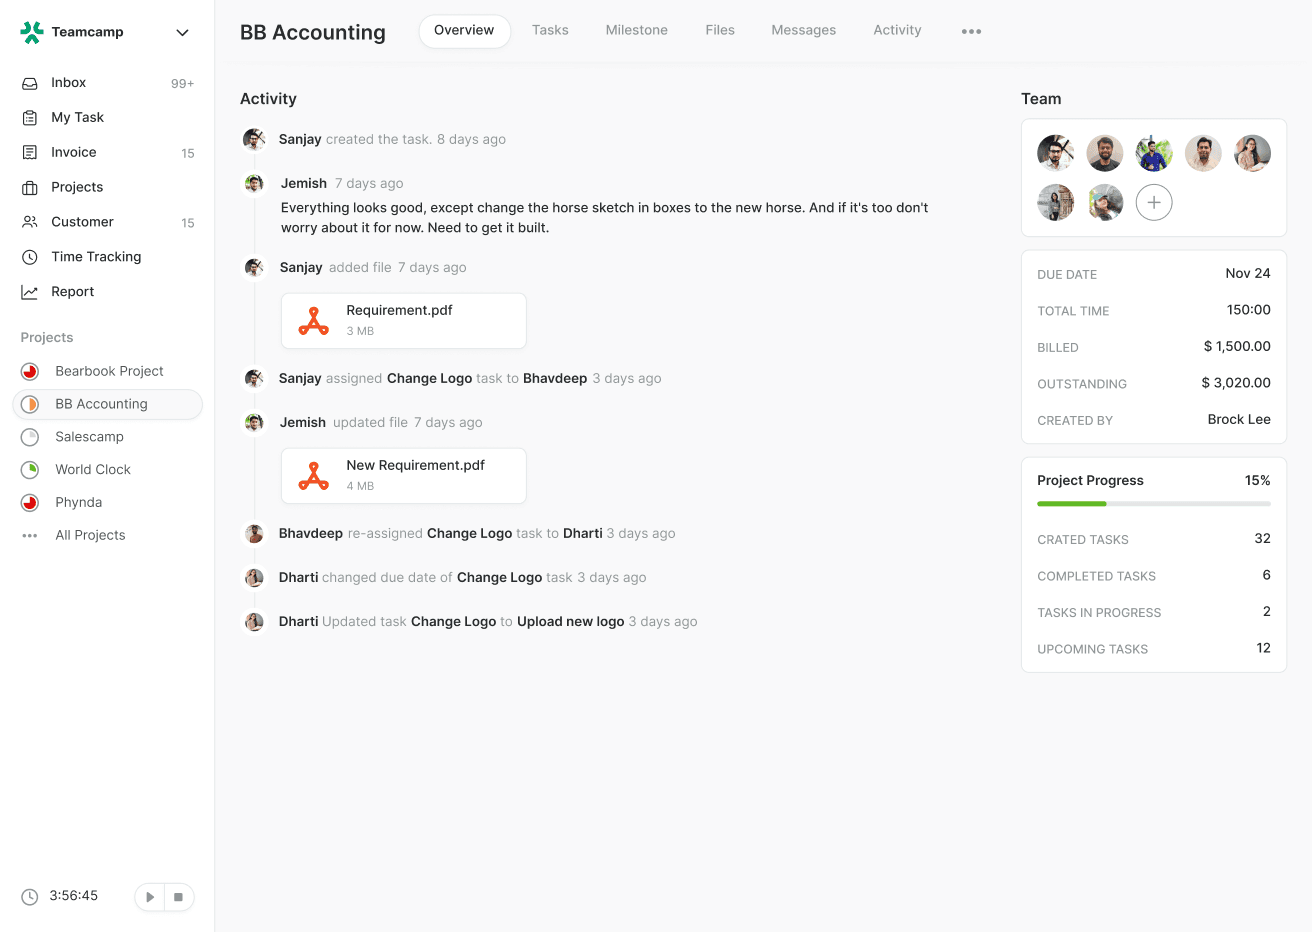Open the Report chart icon

[31, 291]
